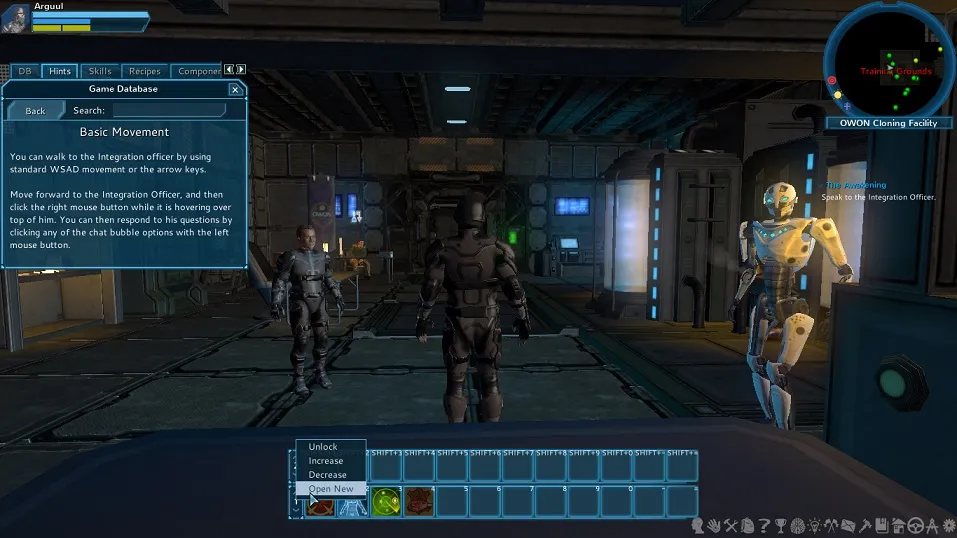Open the steering wheel vehicle icon
This screenshot has width=957, height=538.
(x=915, y=525)
